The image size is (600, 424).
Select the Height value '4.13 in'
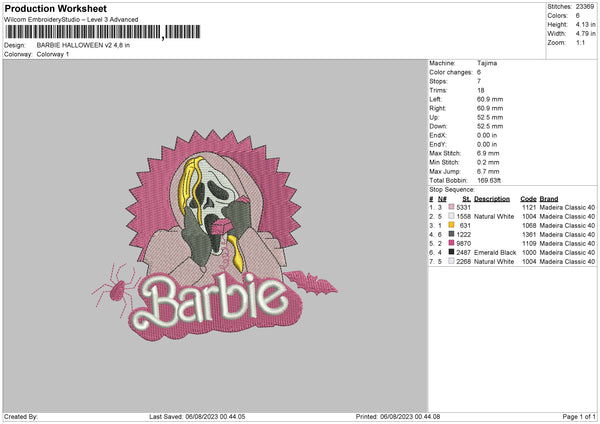coord(585,24)
